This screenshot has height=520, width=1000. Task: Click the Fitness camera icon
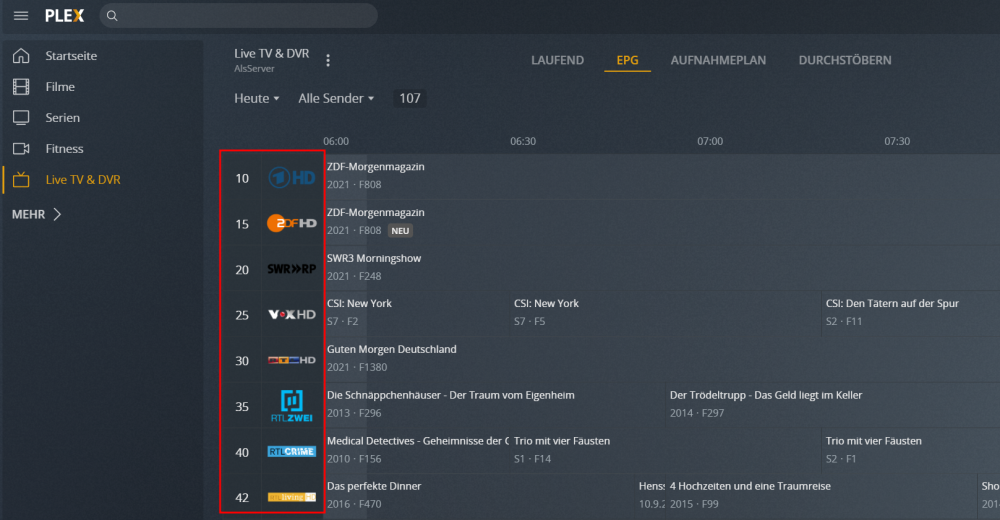[x=21, y=149]
